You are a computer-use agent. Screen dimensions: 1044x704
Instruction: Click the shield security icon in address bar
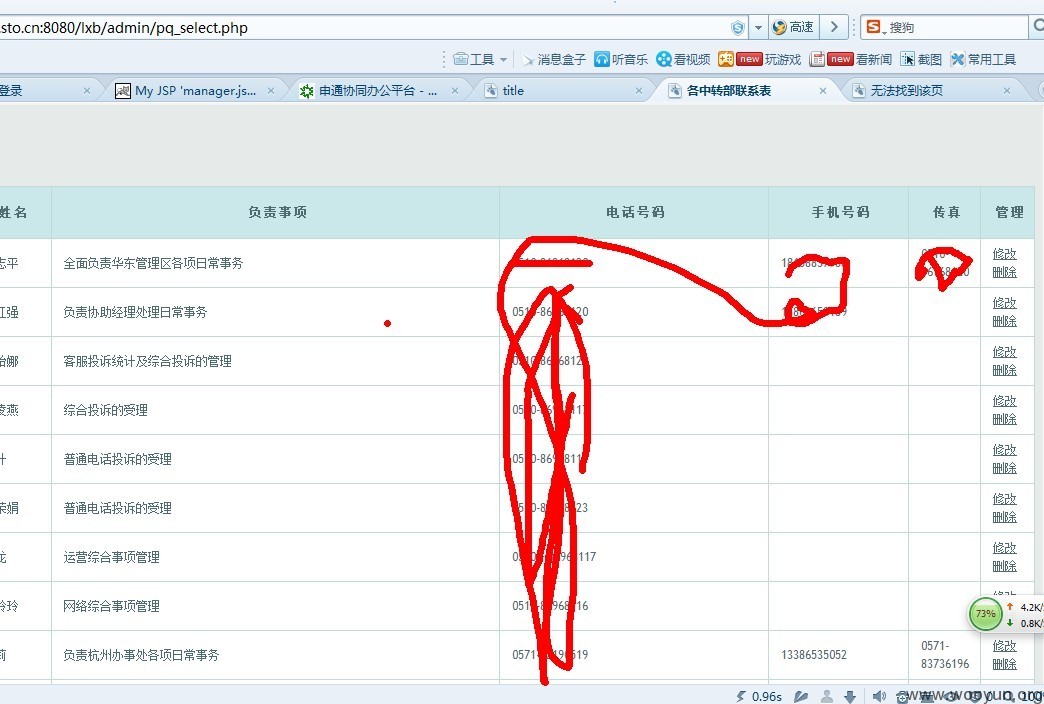point(738,28)
